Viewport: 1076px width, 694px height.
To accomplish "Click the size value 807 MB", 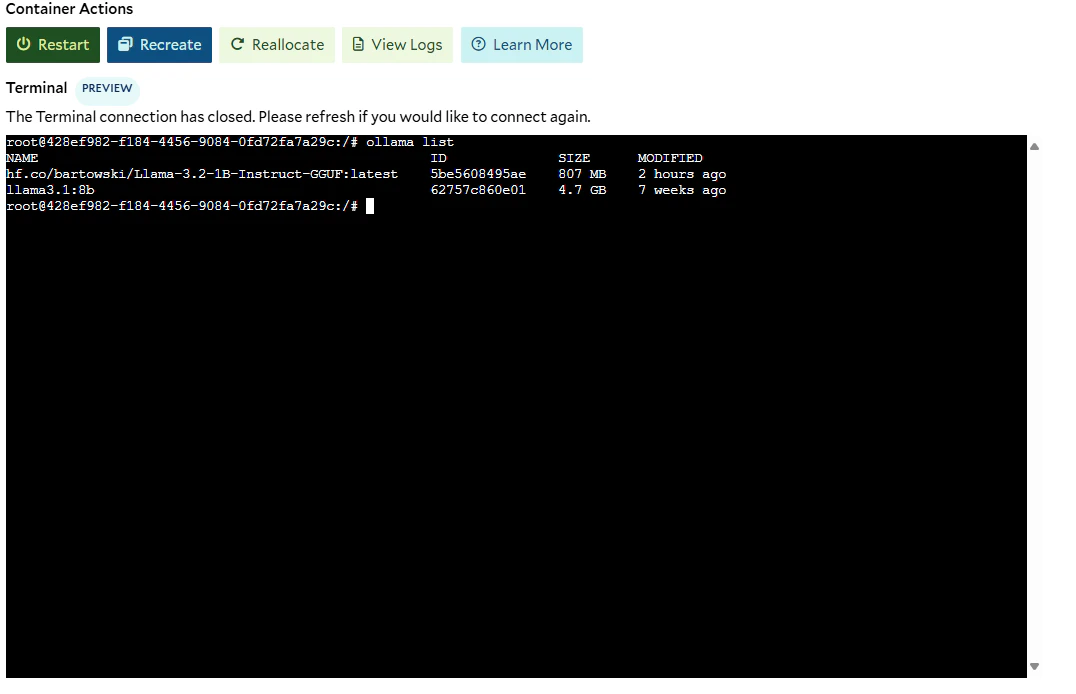I will pos(582,174).
